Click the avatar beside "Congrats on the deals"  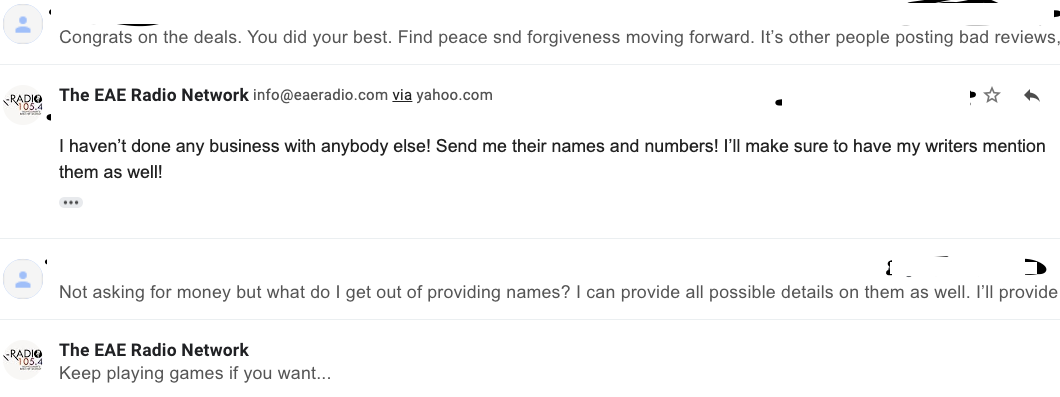[x=23, y=24]
